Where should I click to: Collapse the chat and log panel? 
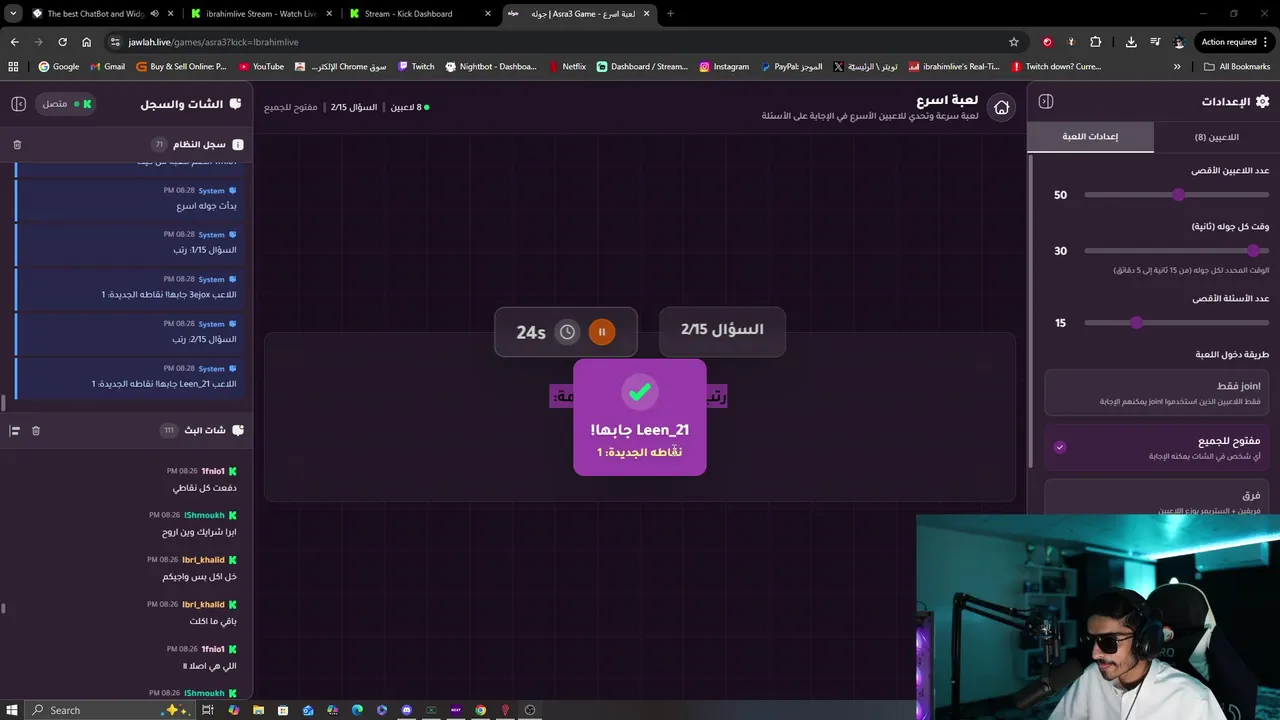tap(18, 104)
